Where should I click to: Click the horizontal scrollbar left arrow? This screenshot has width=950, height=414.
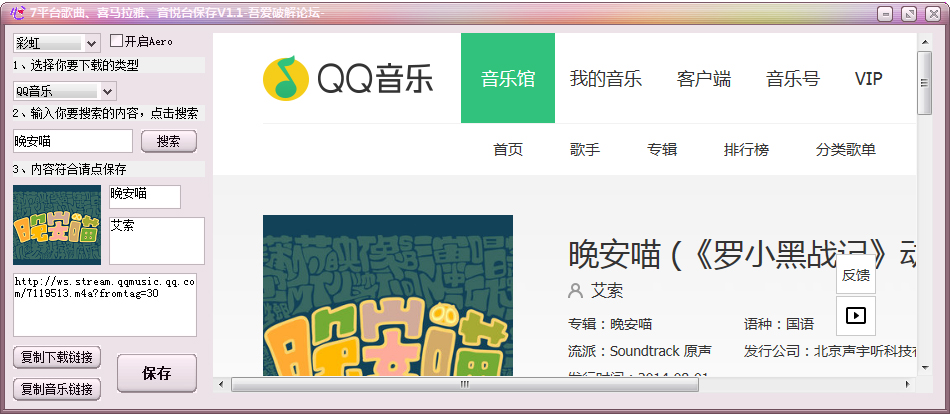point(221,384)
